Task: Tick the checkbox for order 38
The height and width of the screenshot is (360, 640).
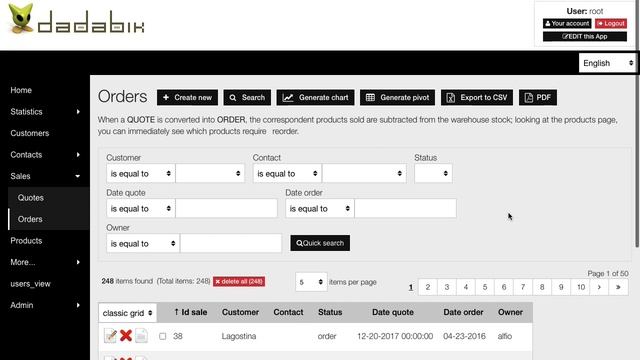Action: point(162,336)
